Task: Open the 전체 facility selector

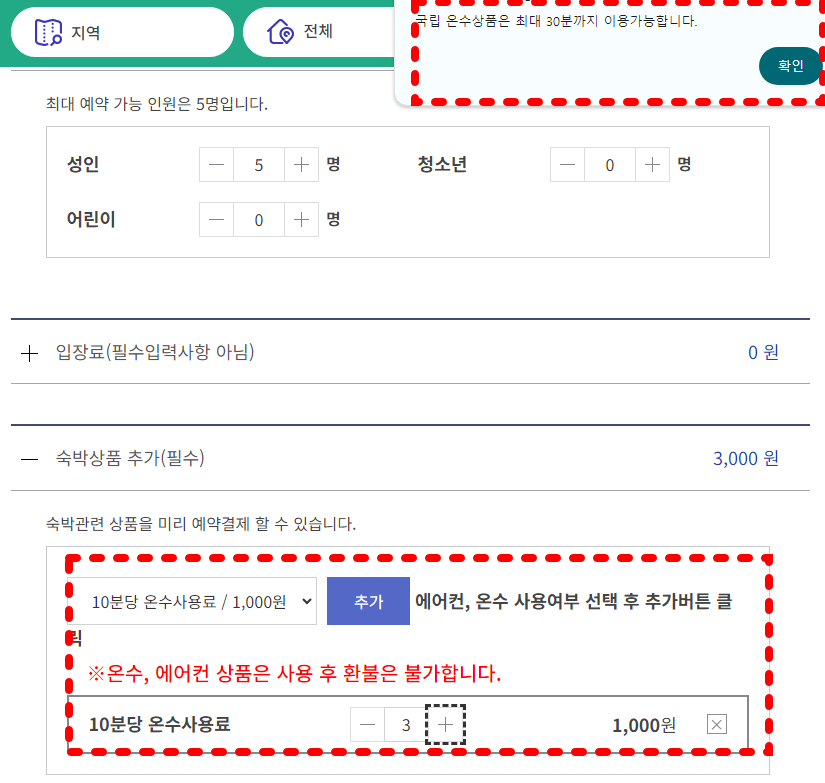Action: pos(319,32)
